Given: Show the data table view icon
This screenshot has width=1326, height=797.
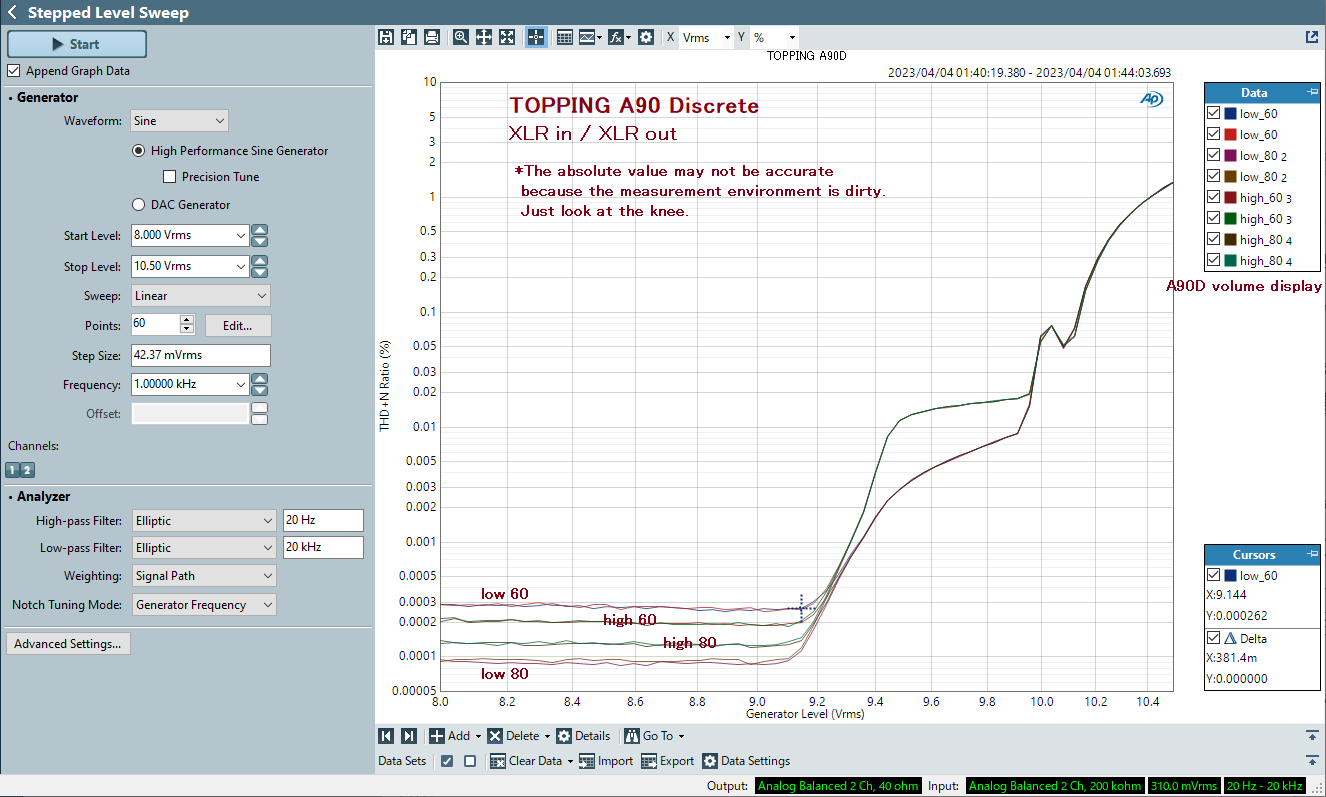Looking at the screenshot, I should pos(565,37).
